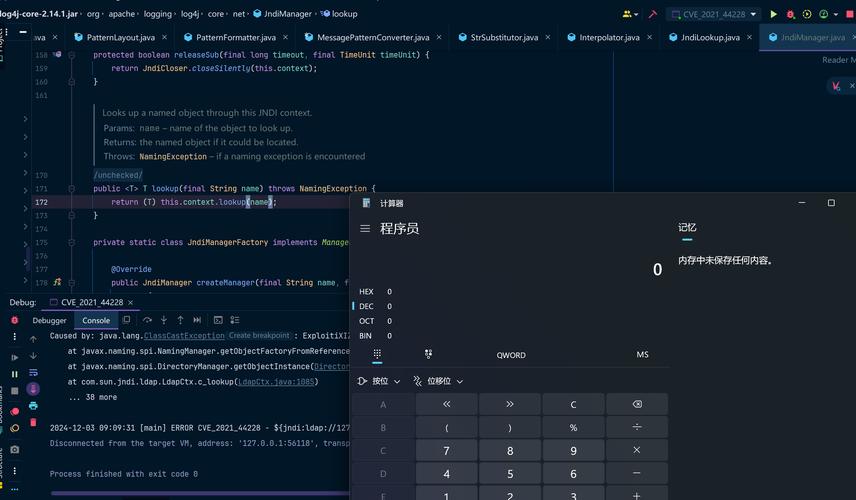This screenshot has width=856, height=500.
Task: Click the console horizontal scrollbar
Action: click(x=200, y=493)
